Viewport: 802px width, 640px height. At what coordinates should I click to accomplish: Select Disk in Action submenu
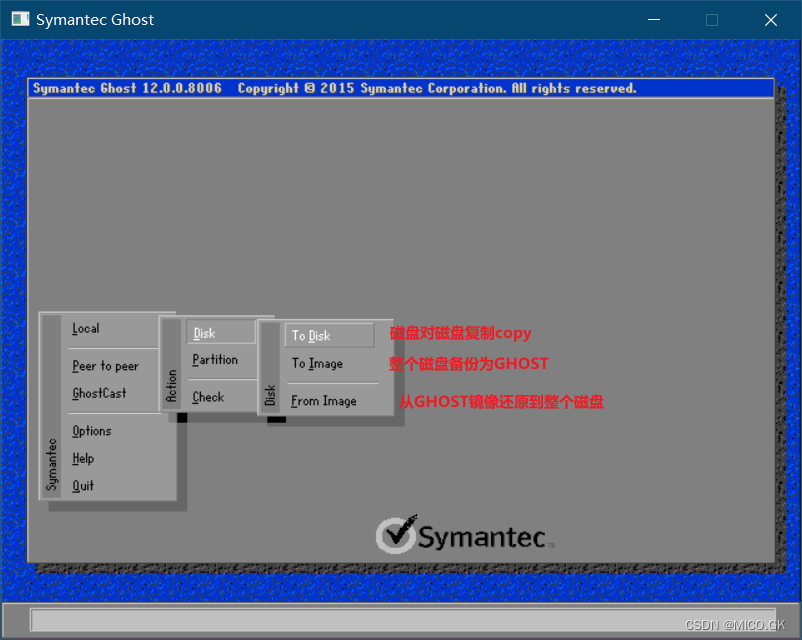(x=220, y=333)
